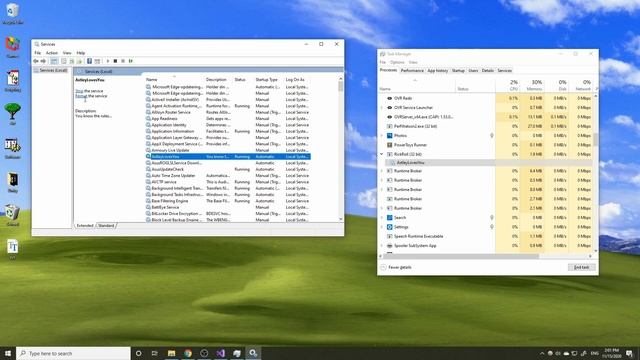Select the Photos process icon in Task Manager

(x=389, y=136)
